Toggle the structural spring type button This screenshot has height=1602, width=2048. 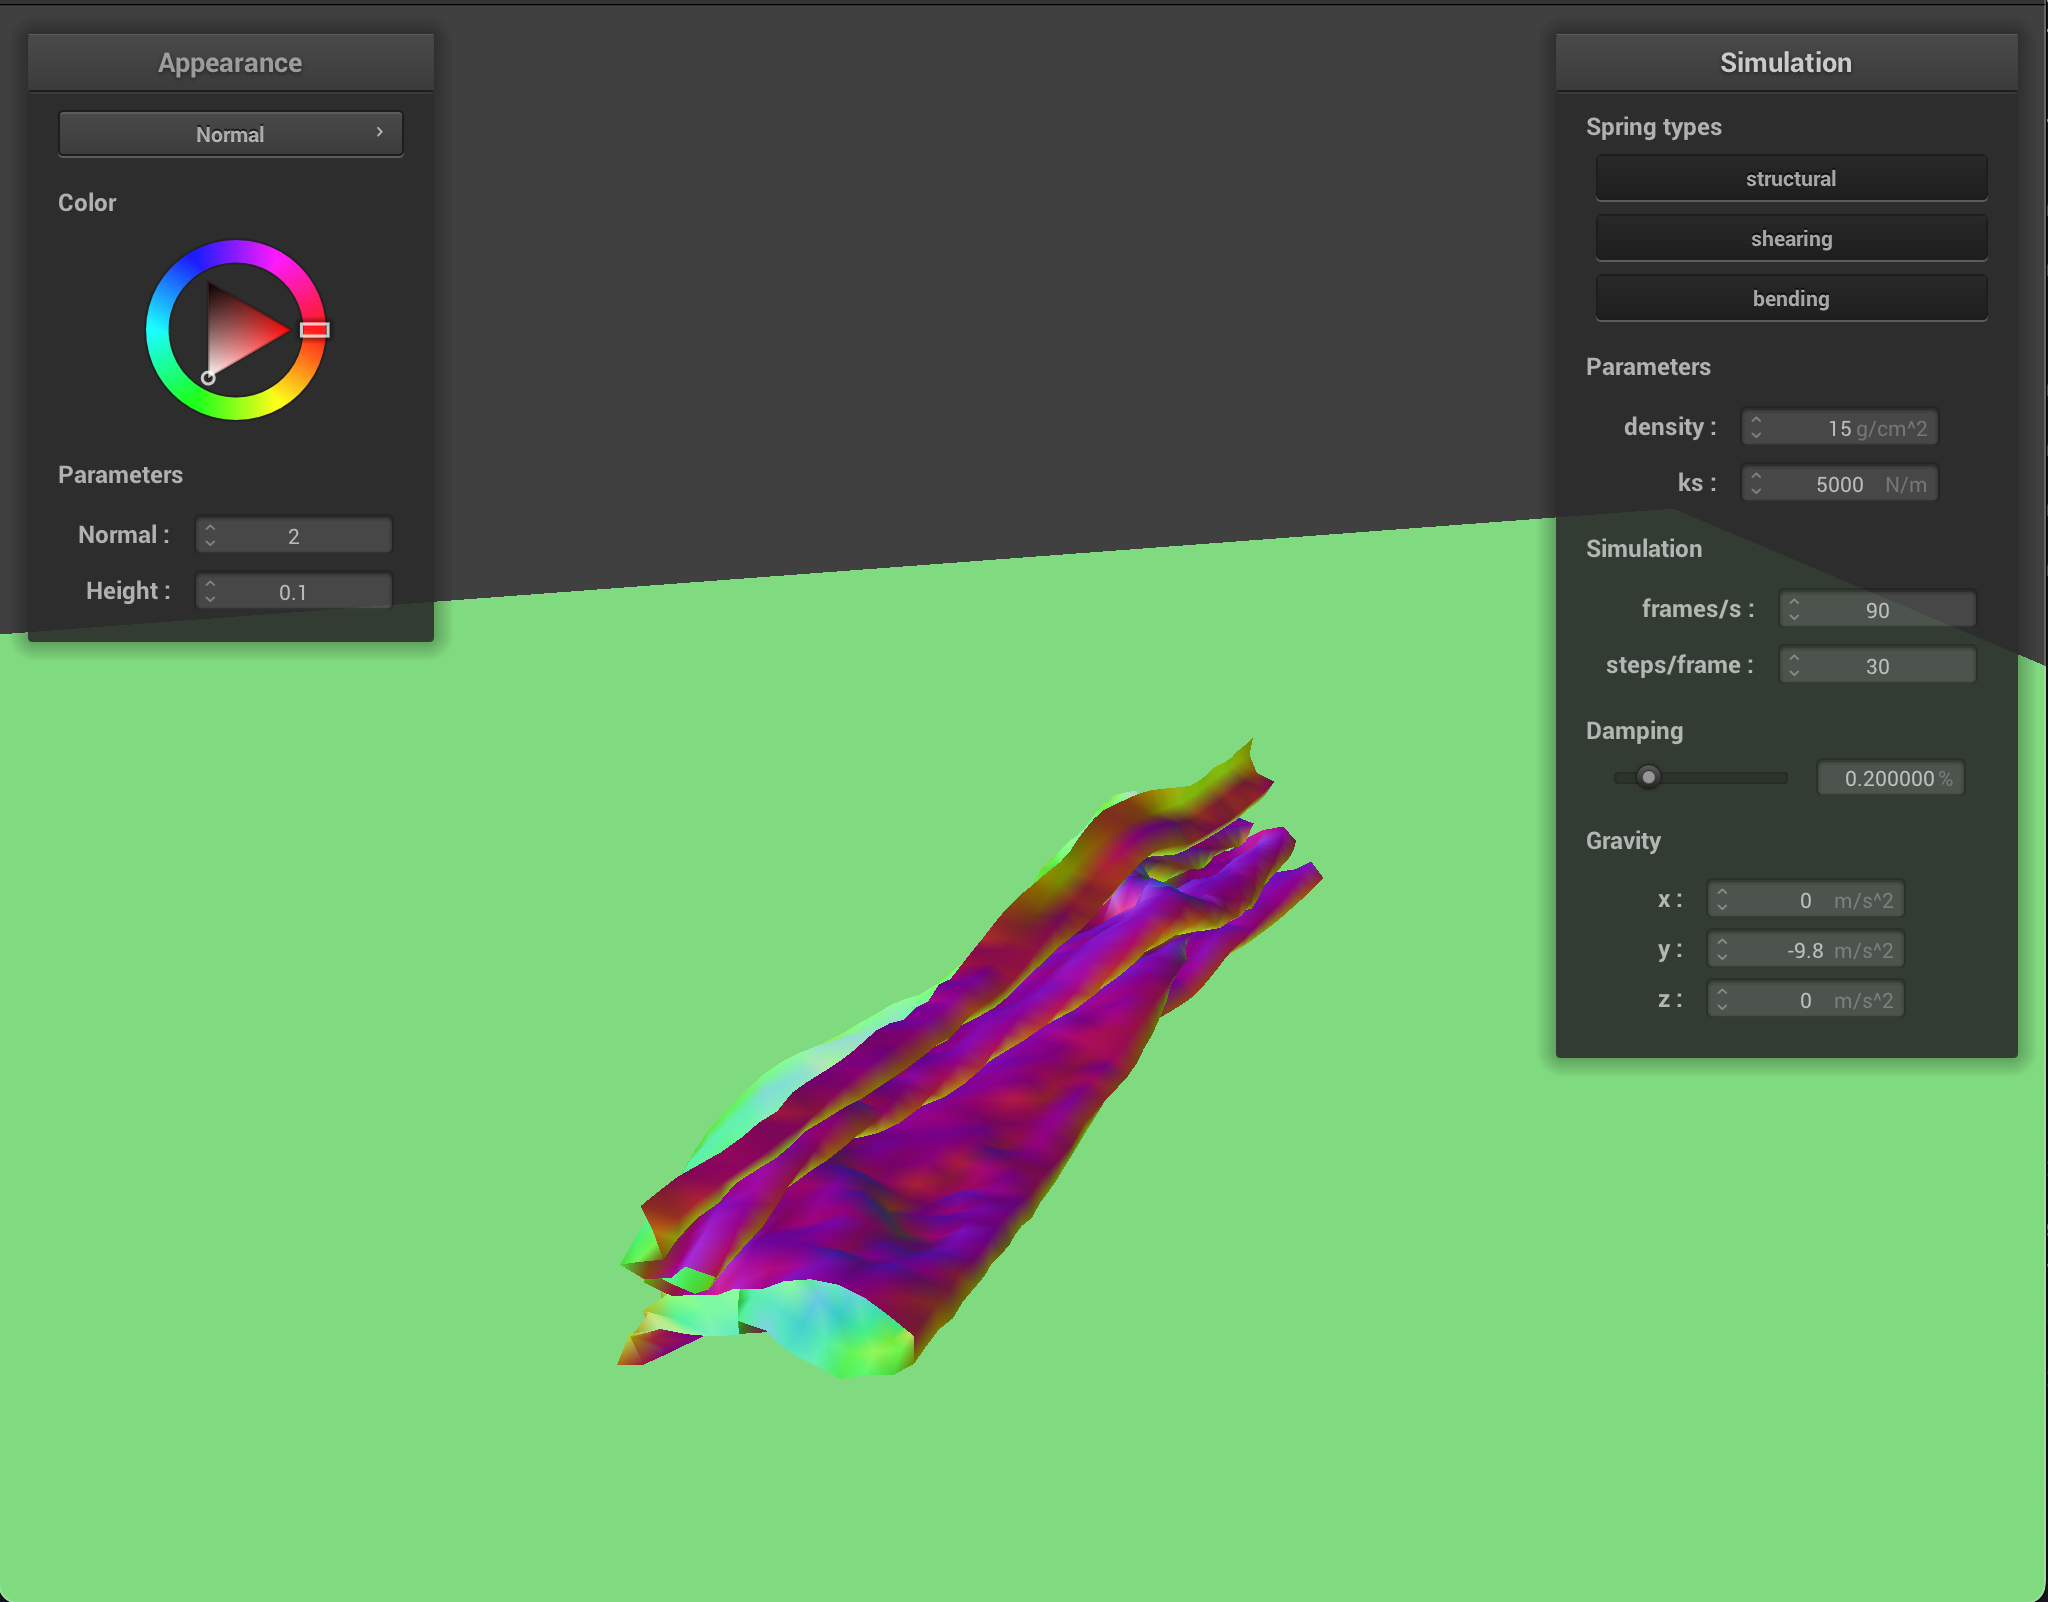pyautogui.click(x=1790, y=179)
